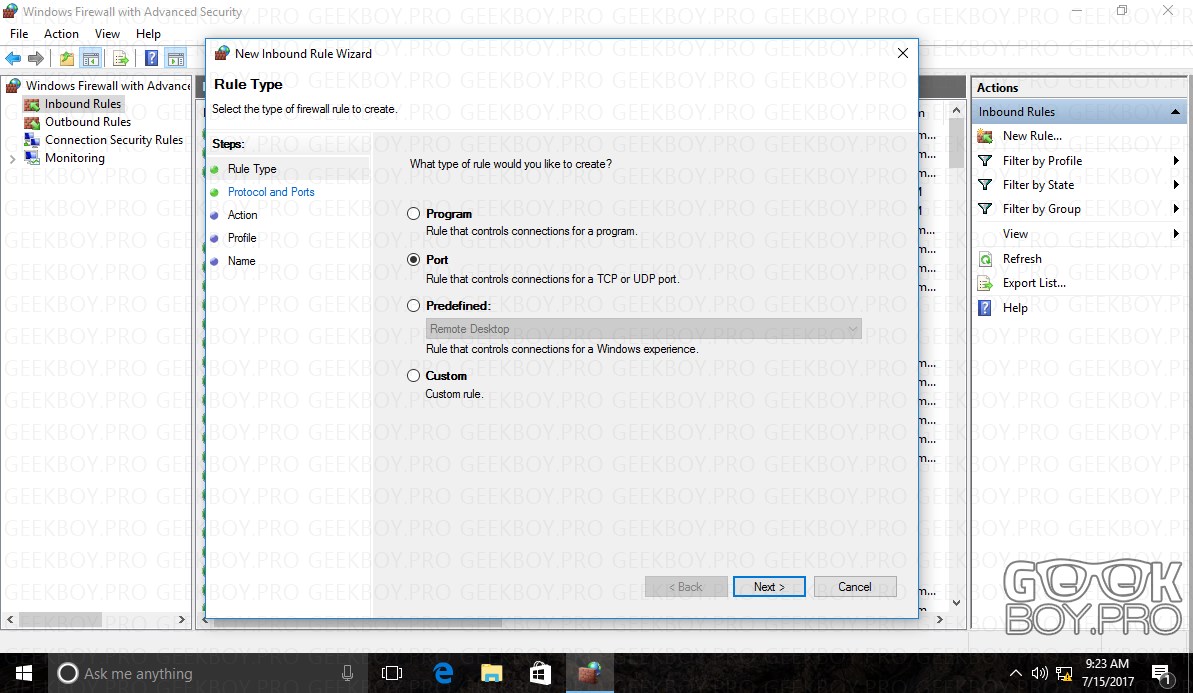Show hidden system tray icons
This screenshot has height=693, width=1193.
1015,673
